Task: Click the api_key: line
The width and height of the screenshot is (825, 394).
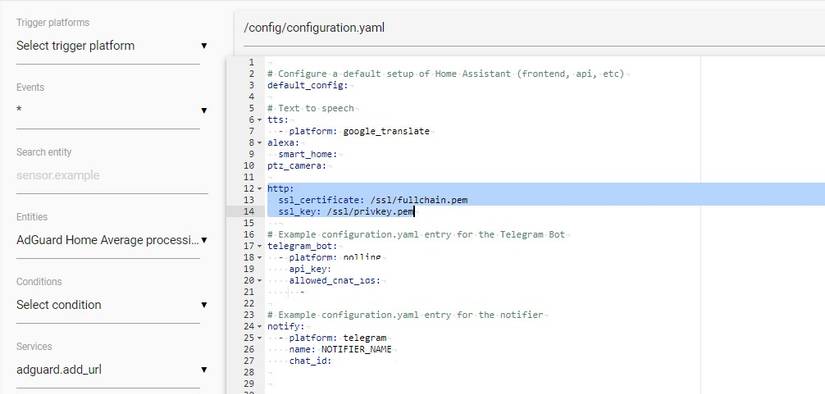Action: (x=310, y=269)
